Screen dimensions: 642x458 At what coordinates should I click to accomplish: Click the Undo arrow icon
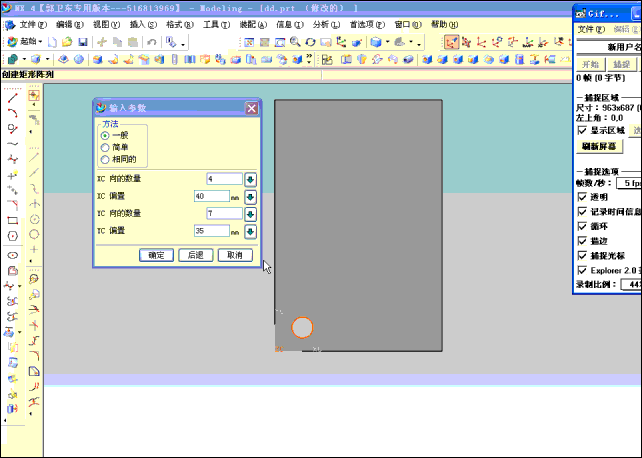(152, 42)
